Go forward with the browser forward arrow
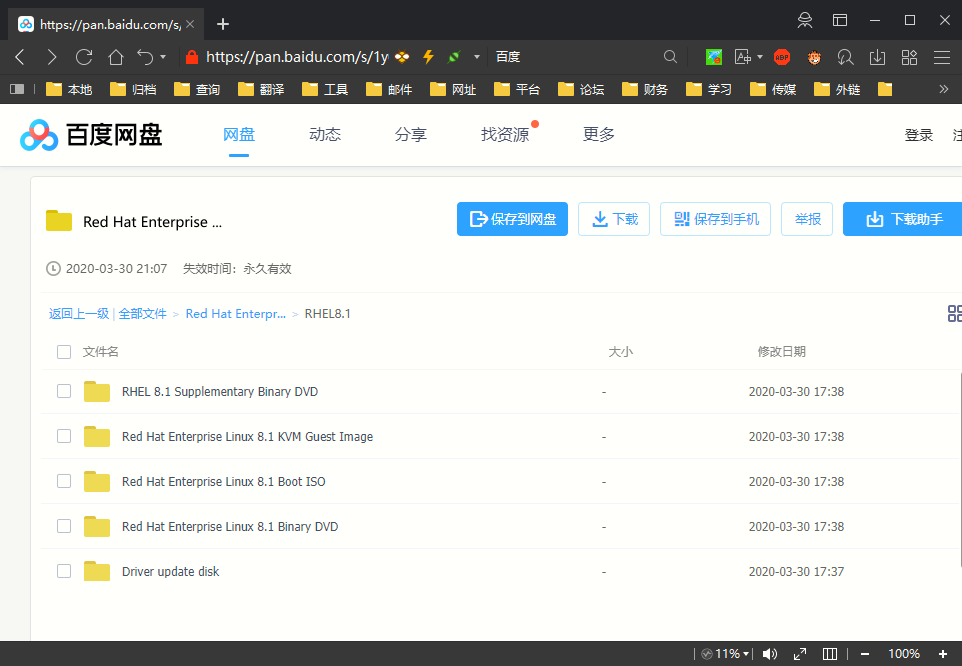962x666 pixels. (x=52, y=57)
